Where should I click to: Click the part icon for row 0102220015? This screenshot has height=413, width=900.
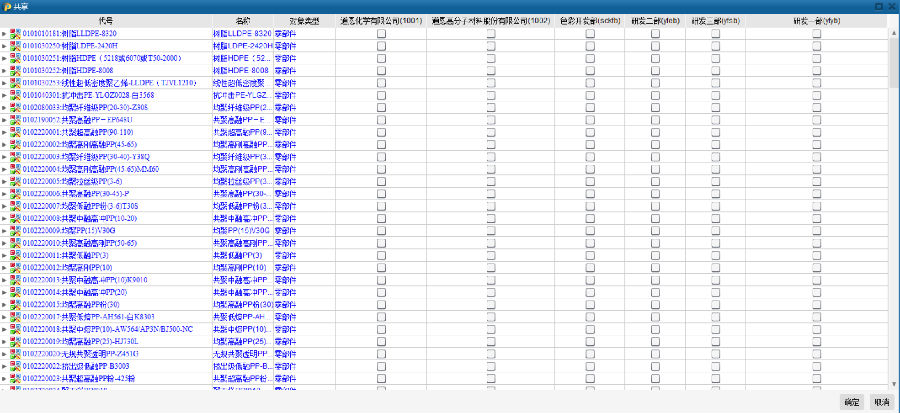click(15, 305)
